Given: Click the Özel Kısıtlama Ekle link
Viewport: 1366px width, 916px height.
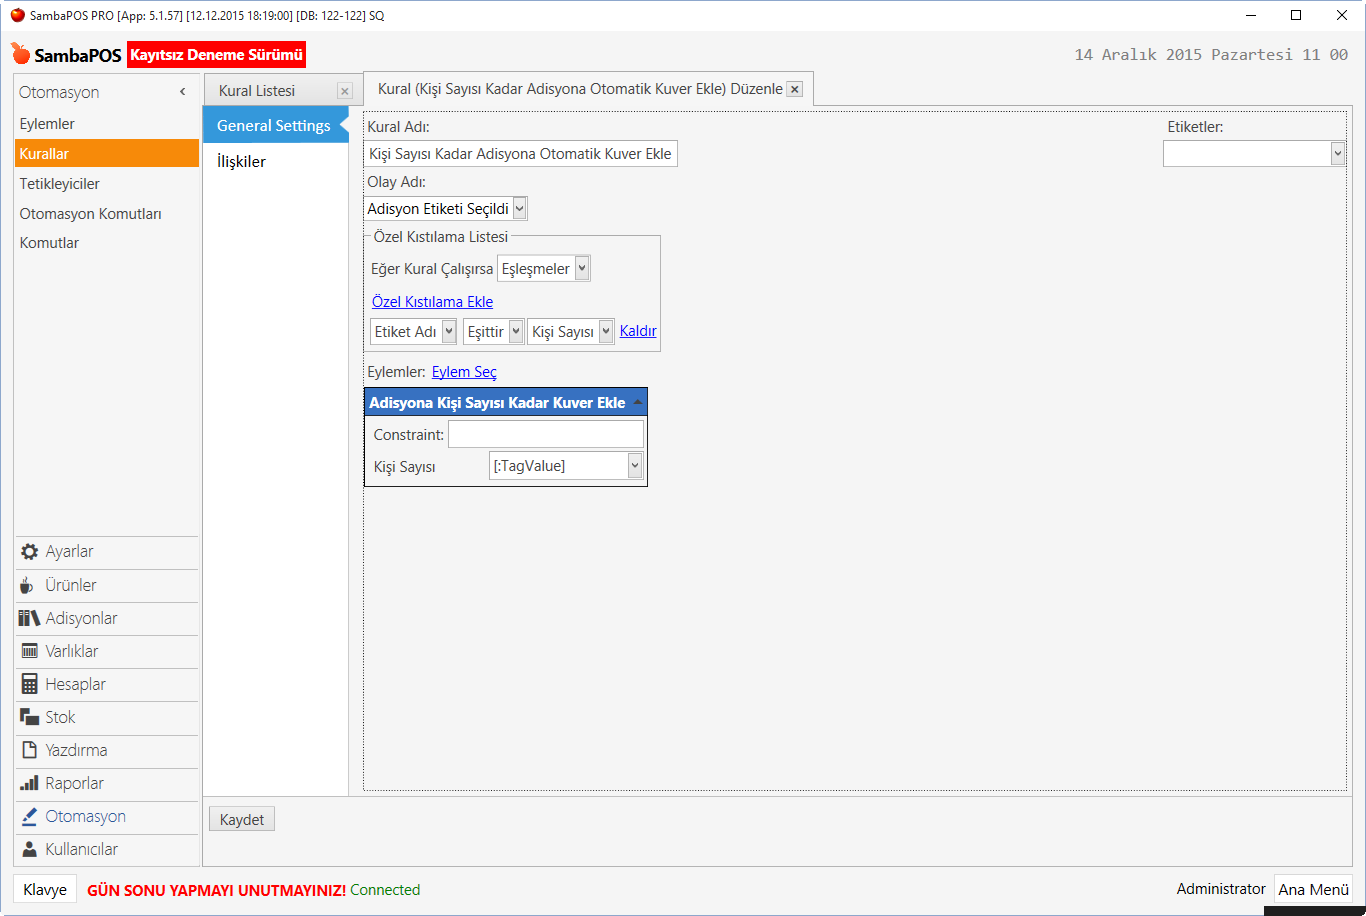Looking at the screenshot, I should pos(432,302).
